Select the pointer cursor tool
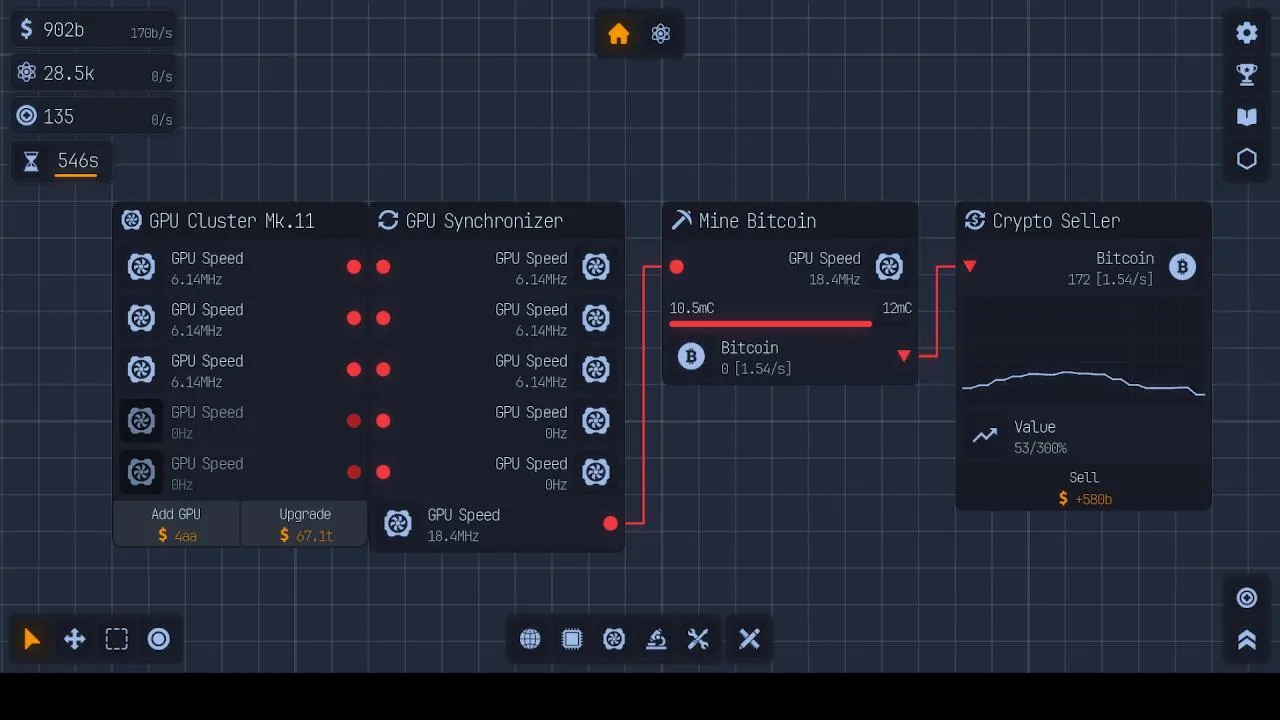The height and width of the screenshot is (720, 1280). point(32,639)
